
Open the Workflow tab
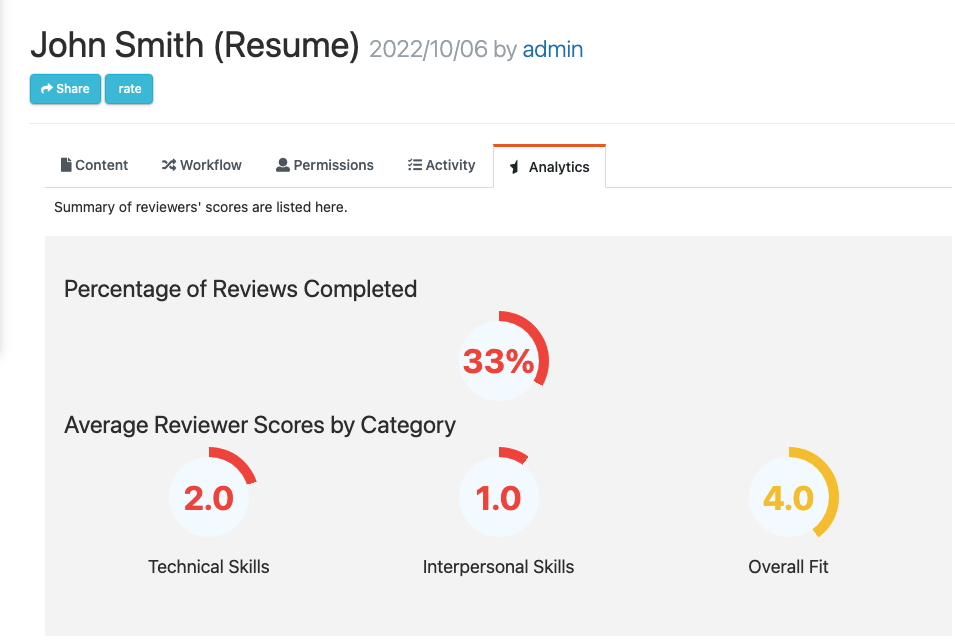(201, 164)
